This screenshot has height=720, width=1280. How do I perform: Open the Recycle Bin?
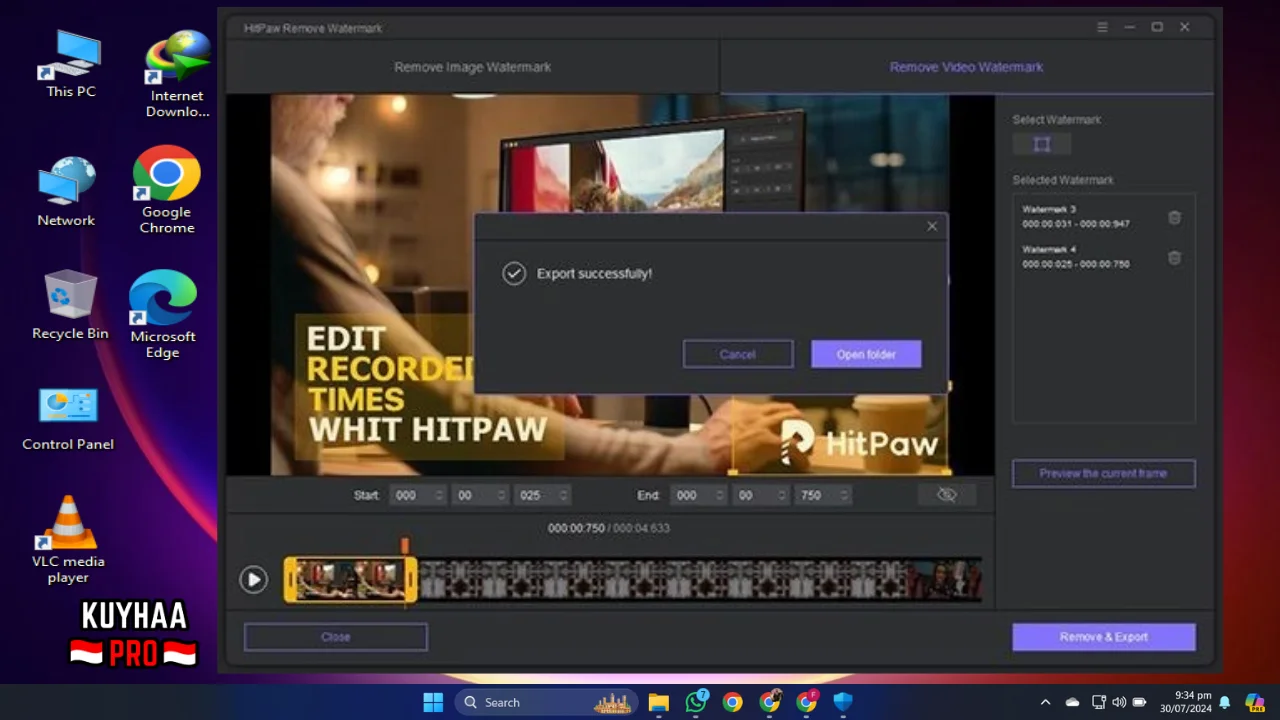pos(70,305)
